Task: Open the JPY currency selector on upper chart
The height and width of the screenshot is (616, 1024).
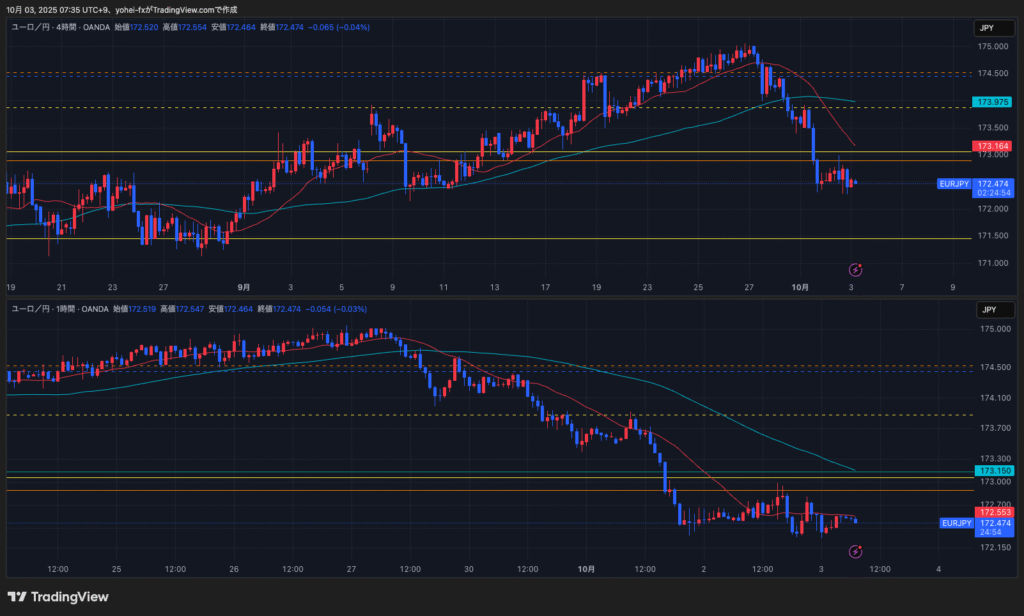Action: click(986, 29)
